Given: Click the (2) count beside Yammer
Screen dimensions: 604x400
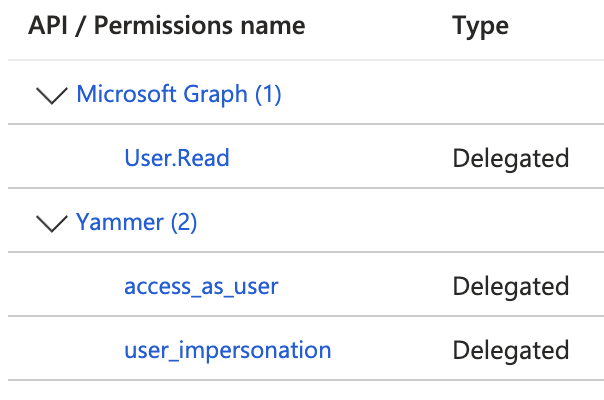Looking at the screenshot, I should tap(184, 222).
